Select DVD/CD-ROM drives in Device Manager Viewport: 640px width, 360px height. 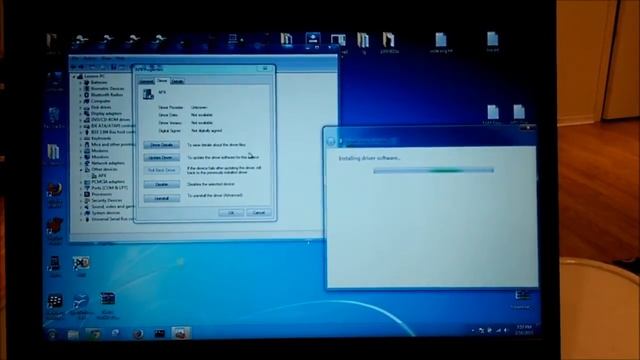111,120
